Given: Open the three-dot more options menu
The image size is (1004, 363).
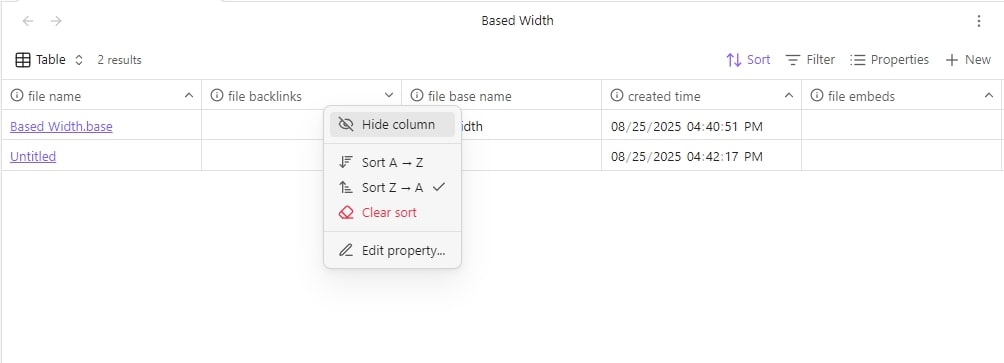Looking at the screenshot, I should [x=978, y=21].
